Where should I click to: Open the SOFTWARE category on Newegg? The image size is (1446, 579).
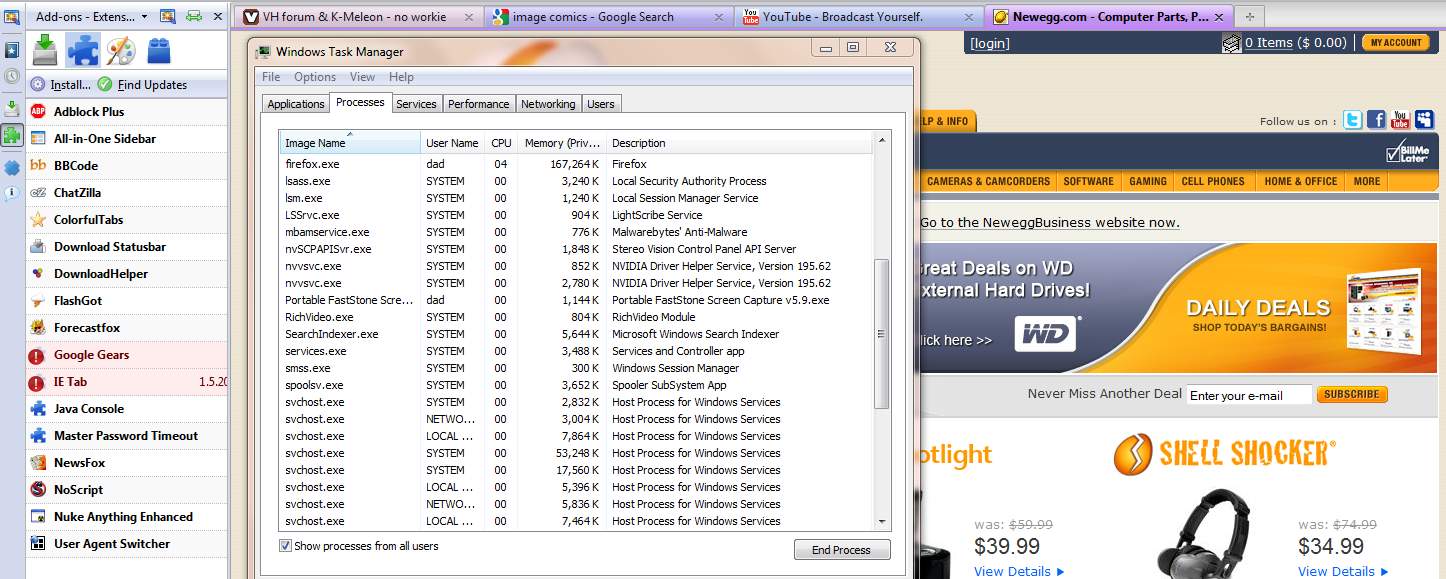point(1088,181)
